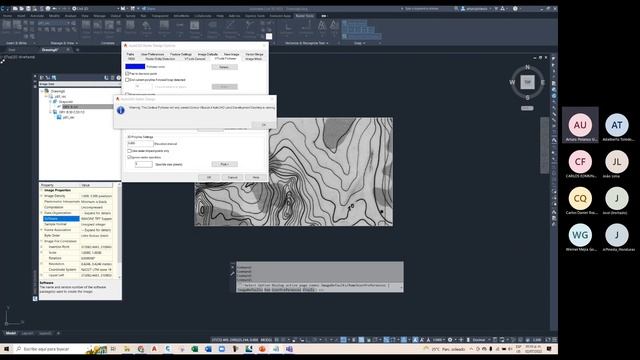The height and width of the screenshot is (360, 640).
Task: Click W on the ViewCube compass
Action: click(512, 82)
